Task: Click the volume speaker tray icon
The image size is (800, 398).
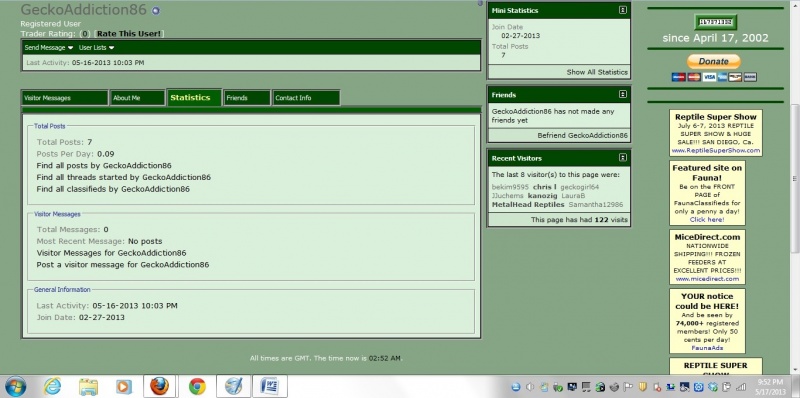Action: 530,387
